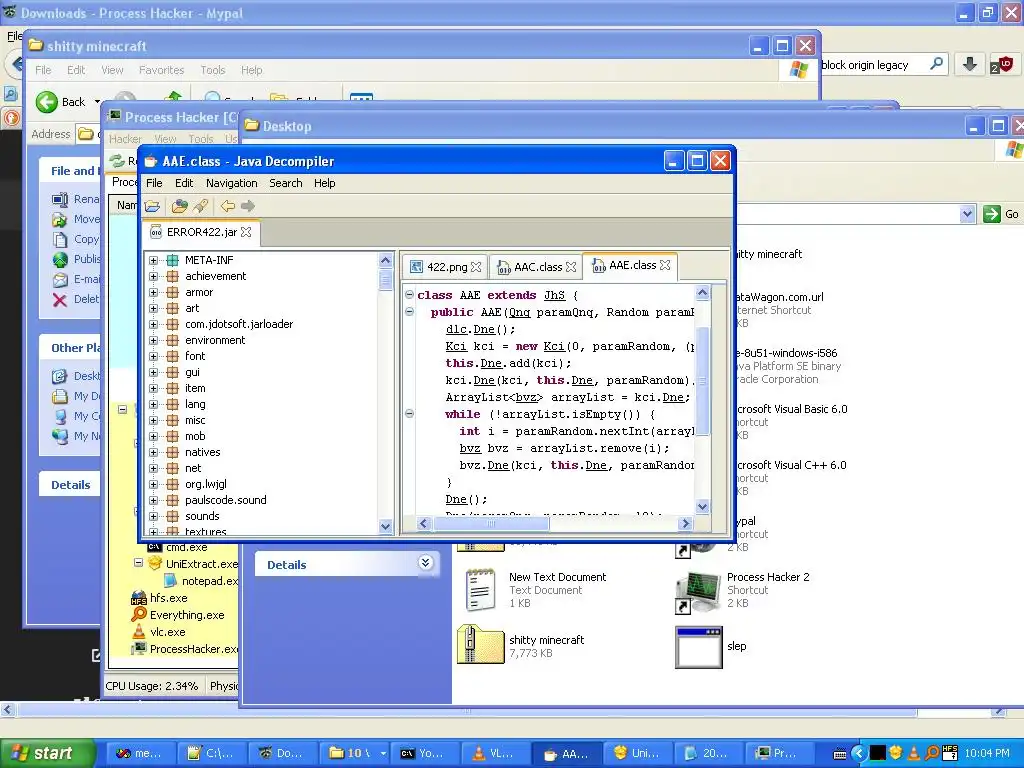Collapse the while loop code fold marker
The height and width of the screenshot is (768, 1024).
tap(409, 413)
